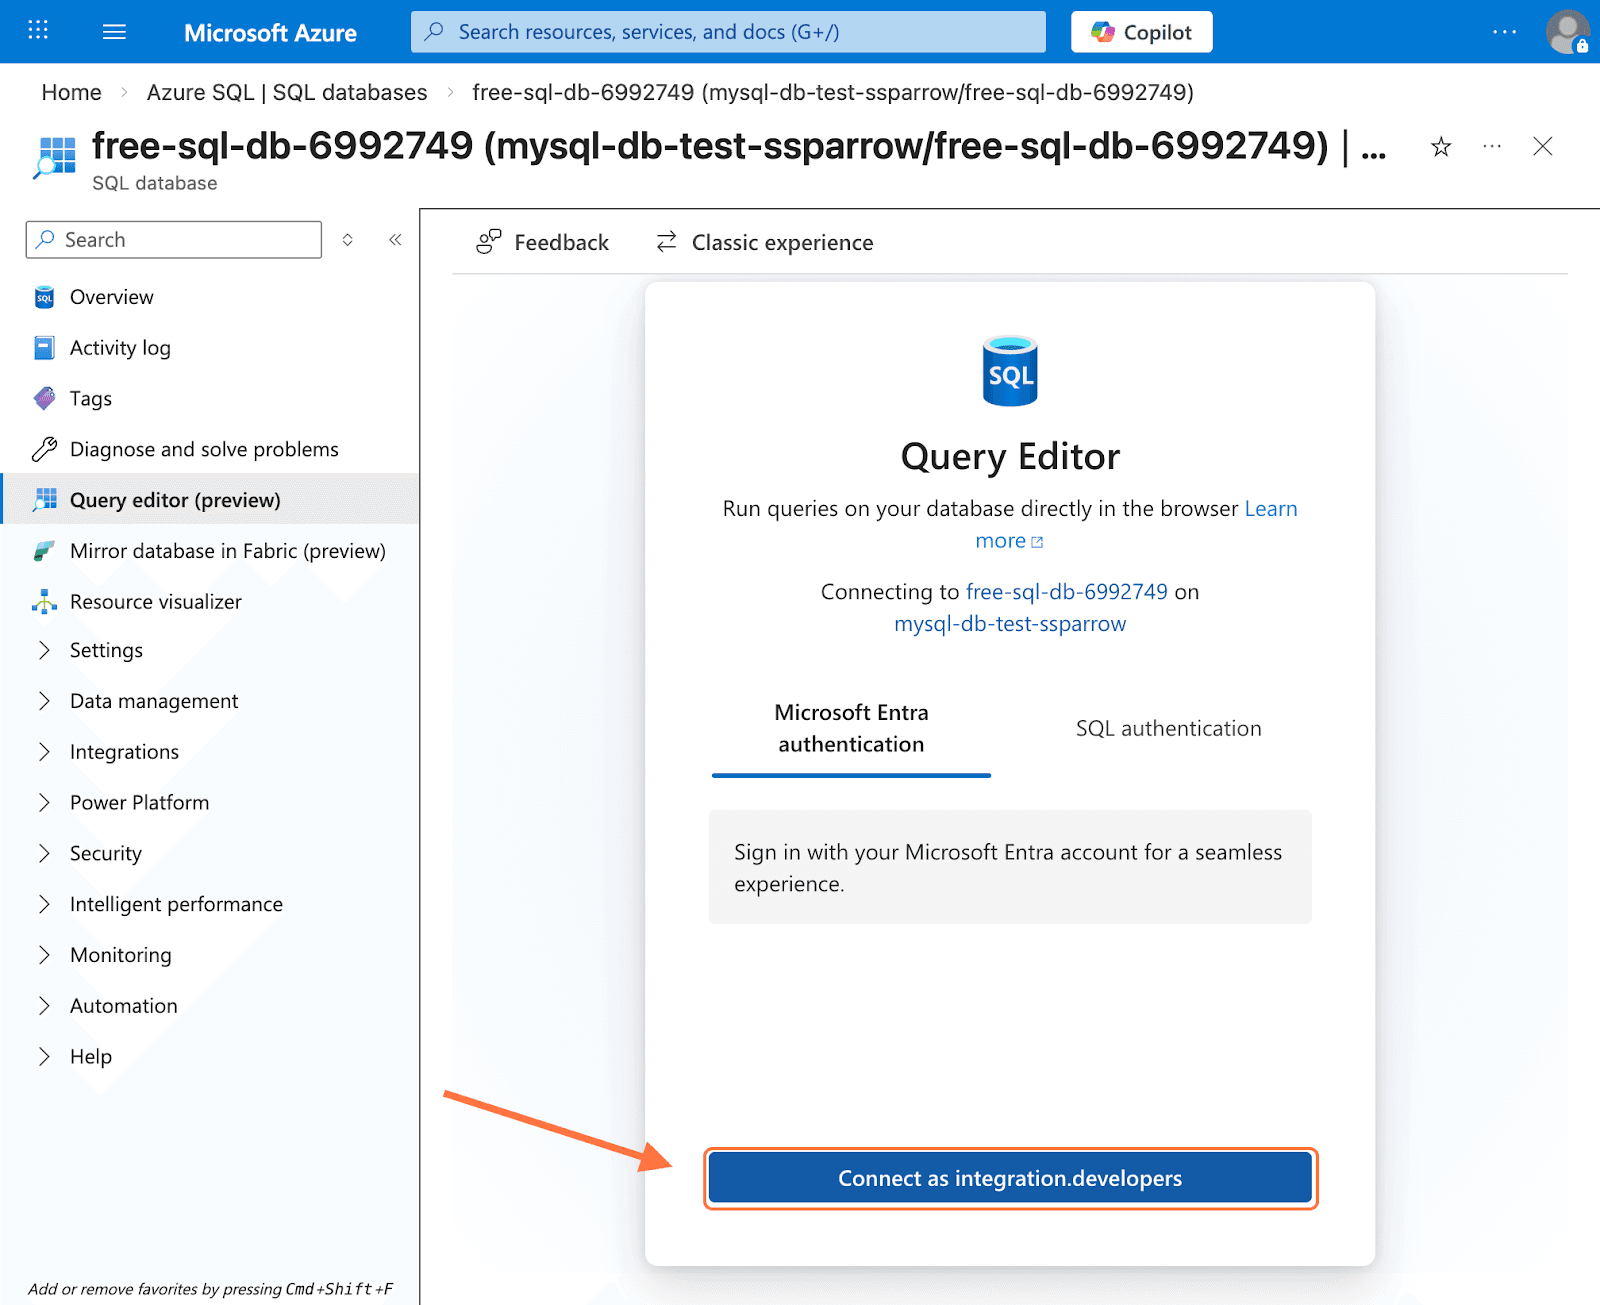Expand the Settings section

pos(106,651)
